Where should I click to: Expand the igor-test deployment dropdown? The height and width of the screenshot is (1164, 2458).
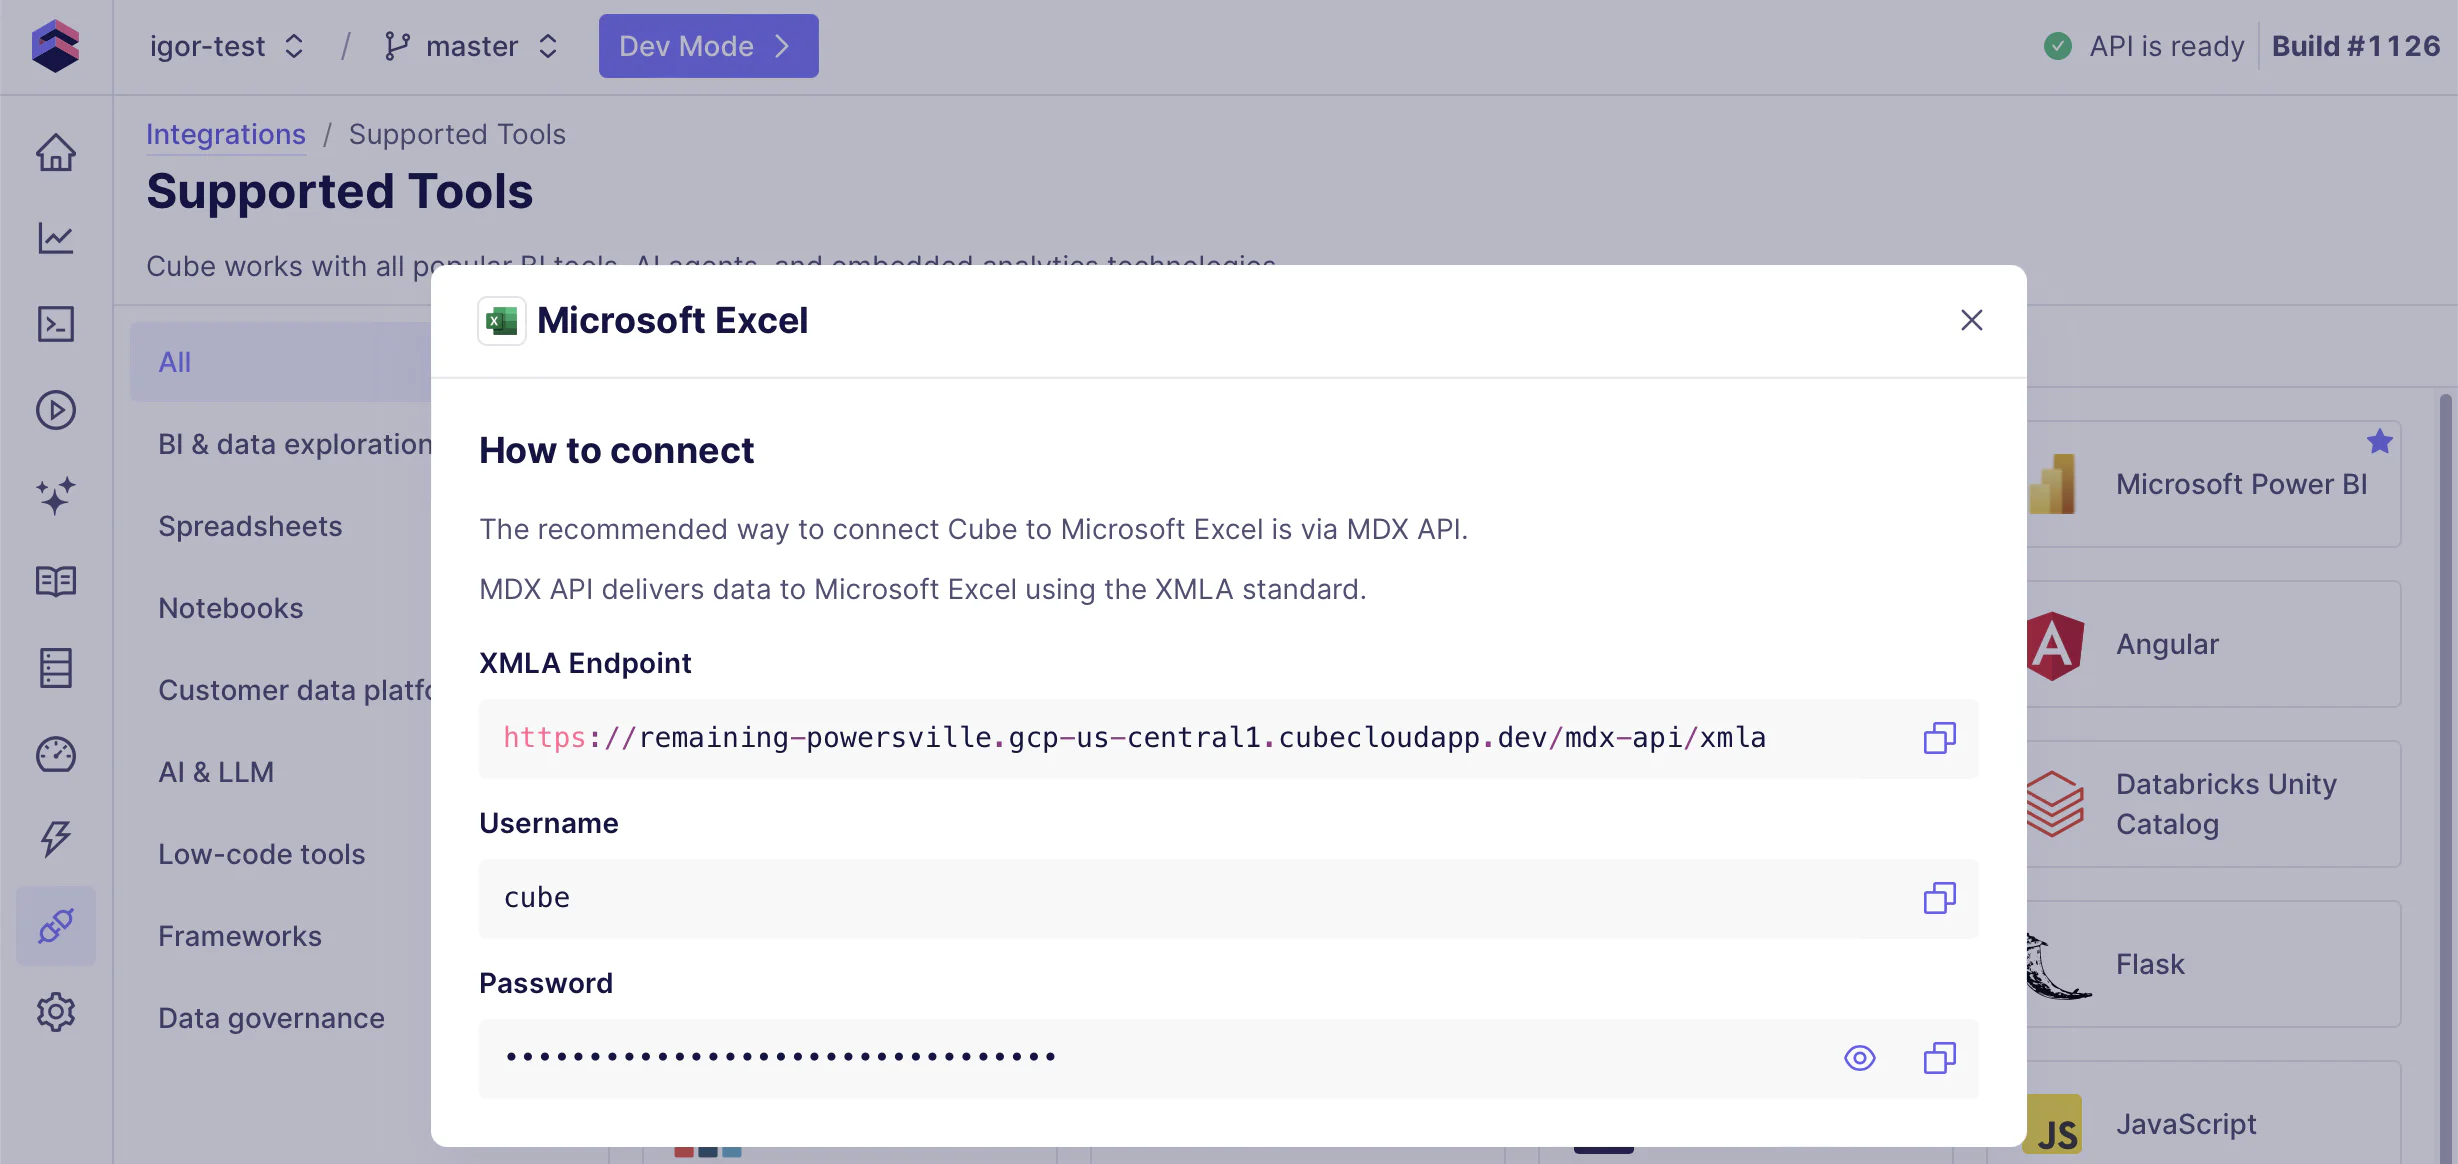coord(226,46)
